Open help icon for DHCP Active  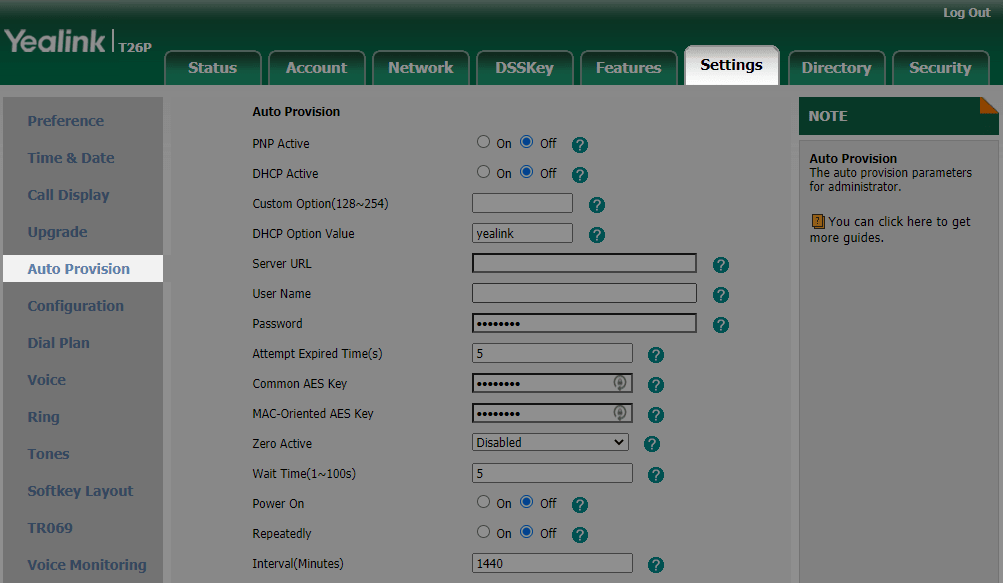(x=580, y=175)
